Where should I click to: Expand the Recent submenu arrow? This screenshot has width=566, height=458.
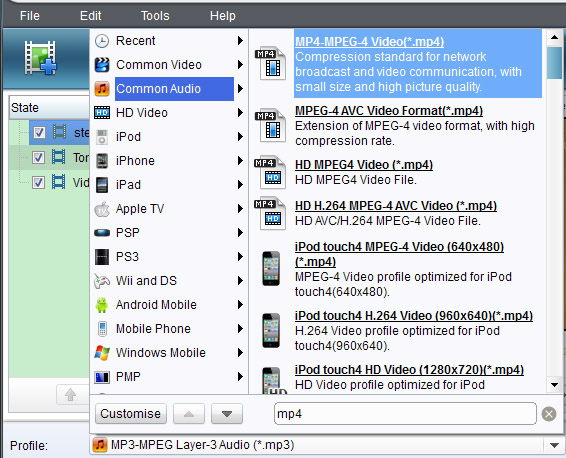tap(240, 40)
